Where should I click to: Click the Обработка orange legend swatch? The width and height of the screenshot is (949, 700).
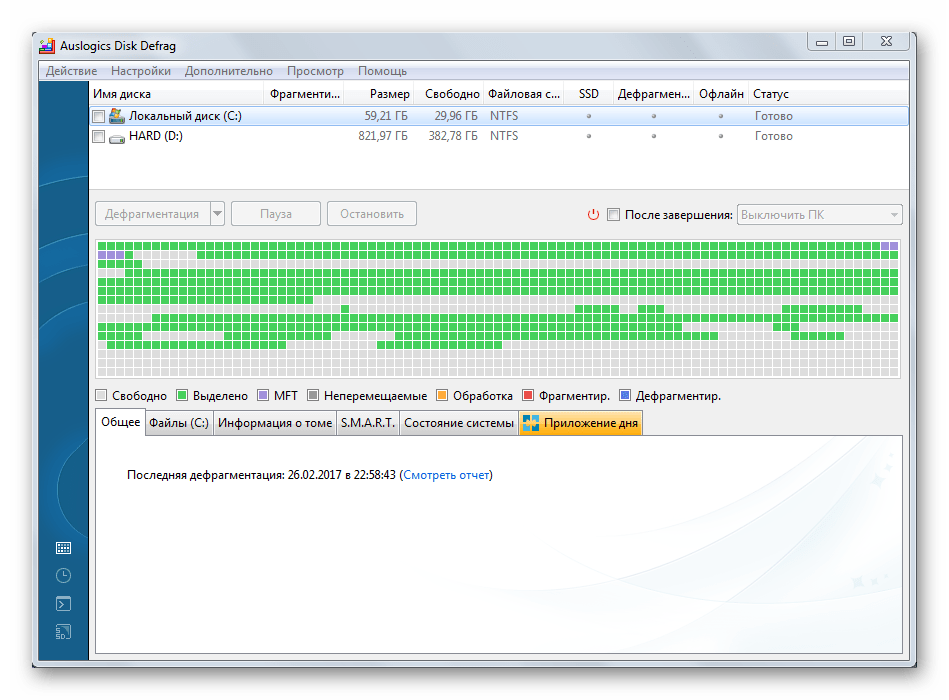click(x=442, y=396)
